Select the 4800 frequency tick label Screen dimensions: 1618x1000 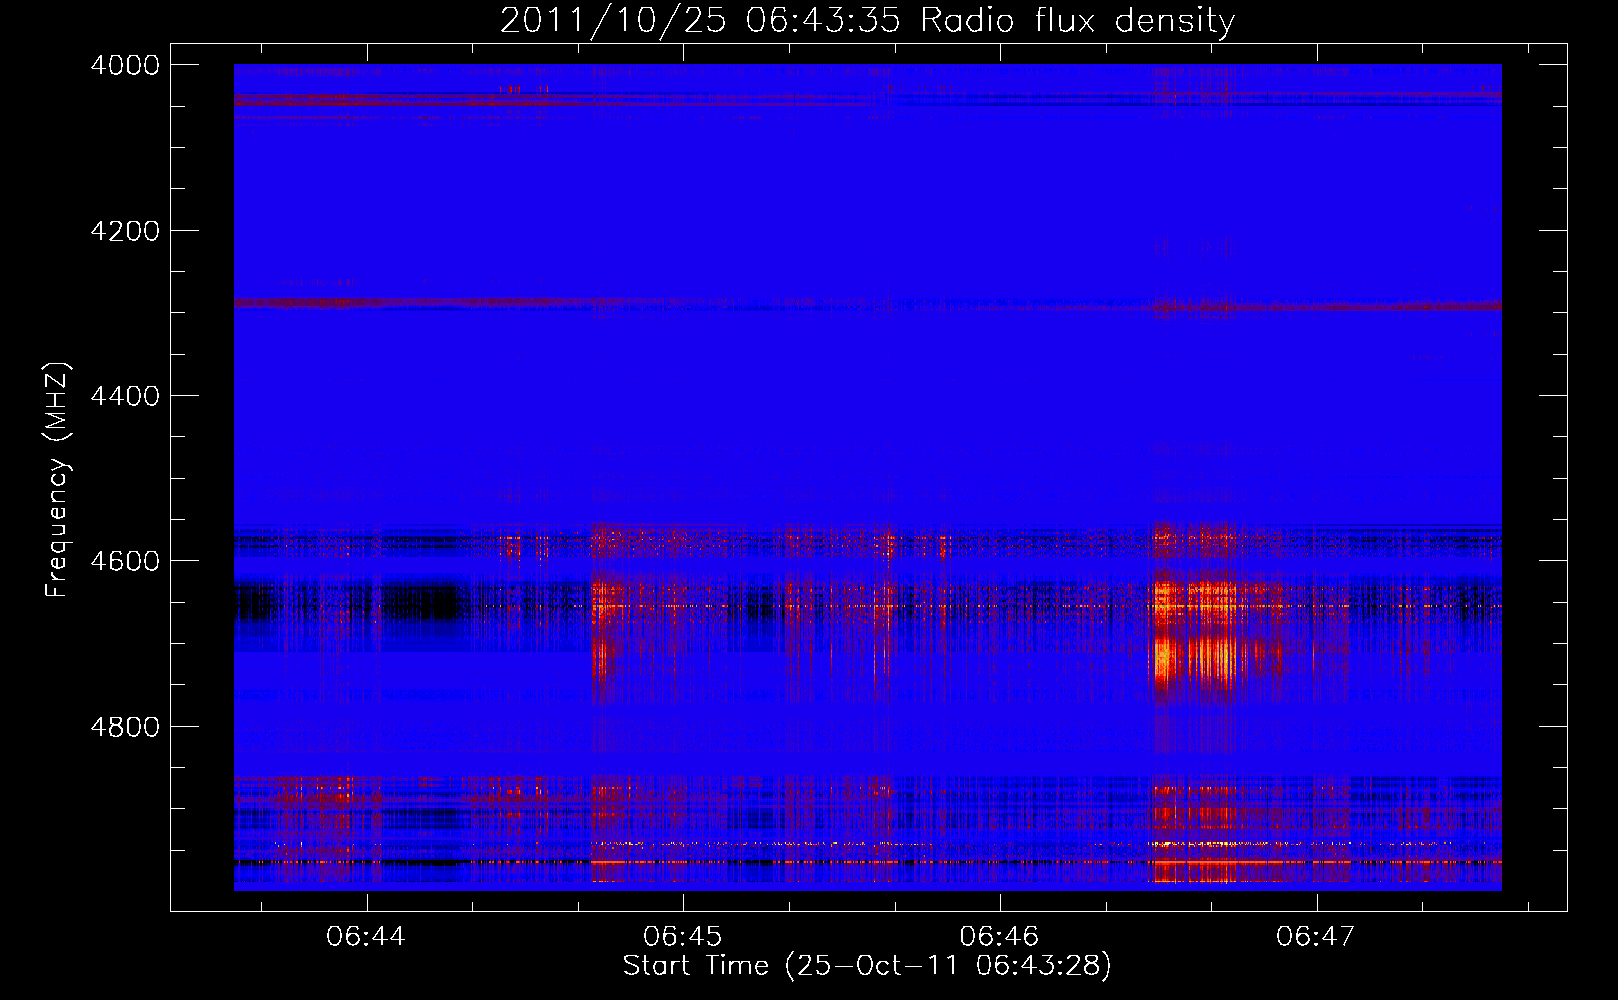tap(125, 727)
